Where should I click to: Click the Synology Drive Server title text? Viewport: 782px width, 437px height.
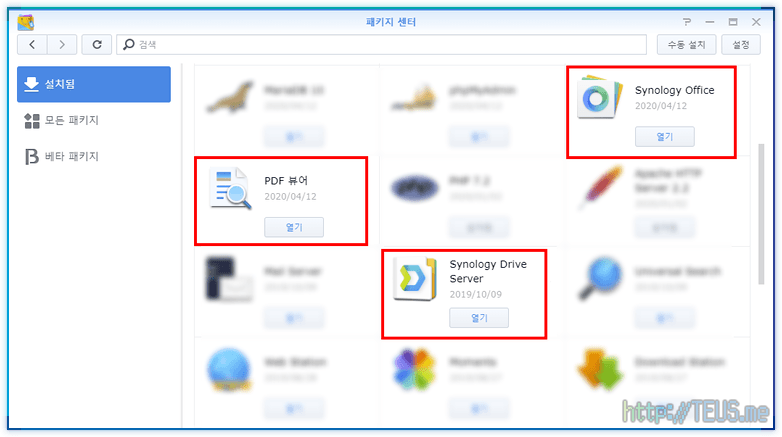tap(488, 271)
